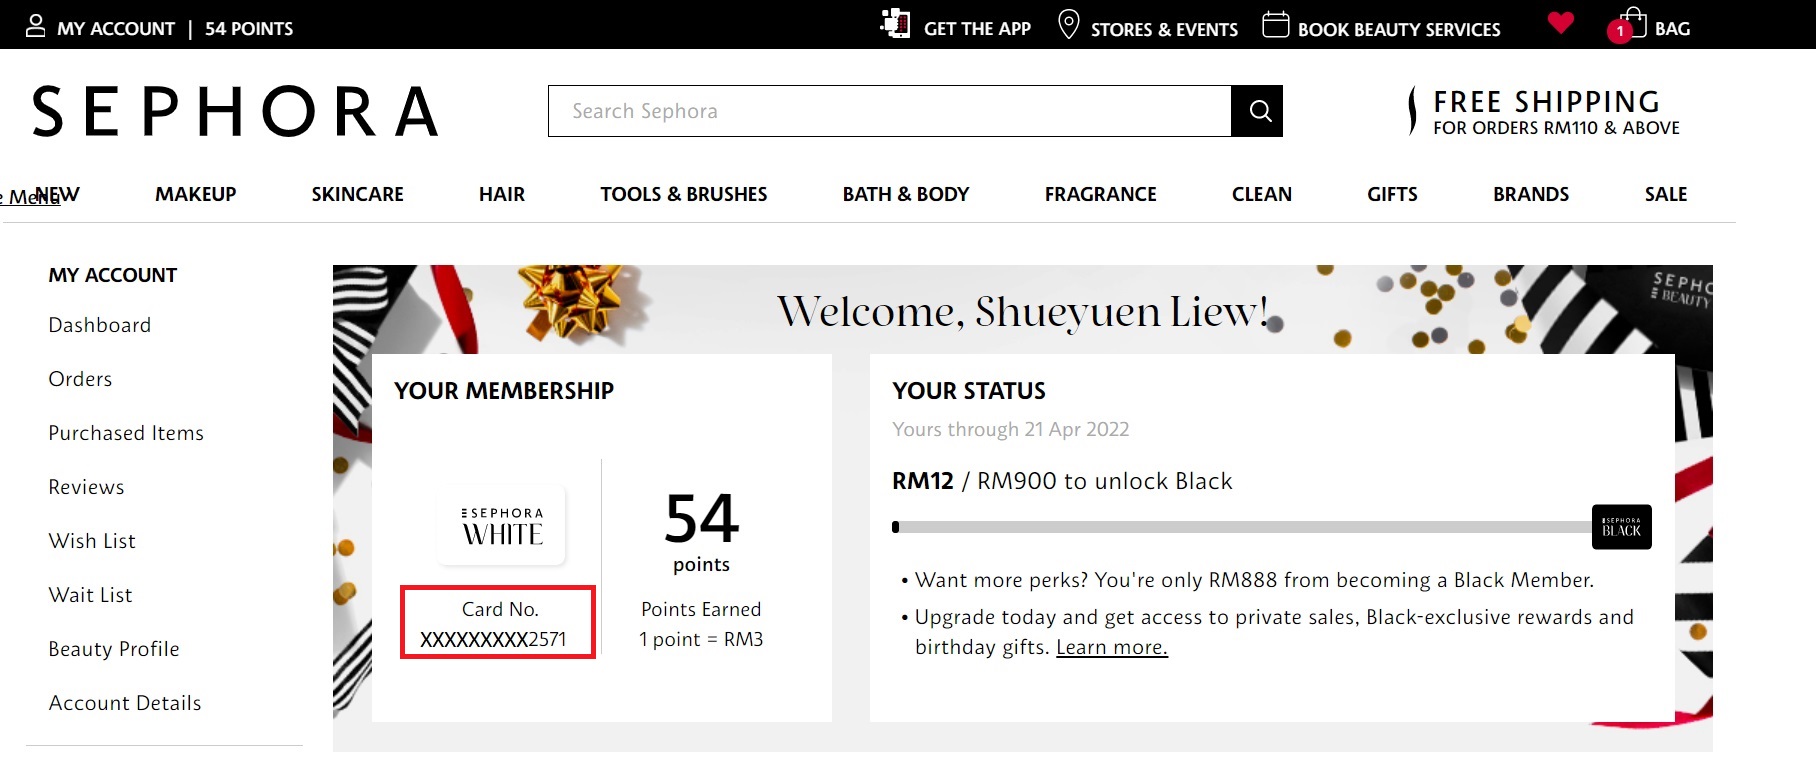Open MY ACCOUNT link in top bar
Image resolution: width=1816 pixels, height=767 pixels.
click(116, 29)
